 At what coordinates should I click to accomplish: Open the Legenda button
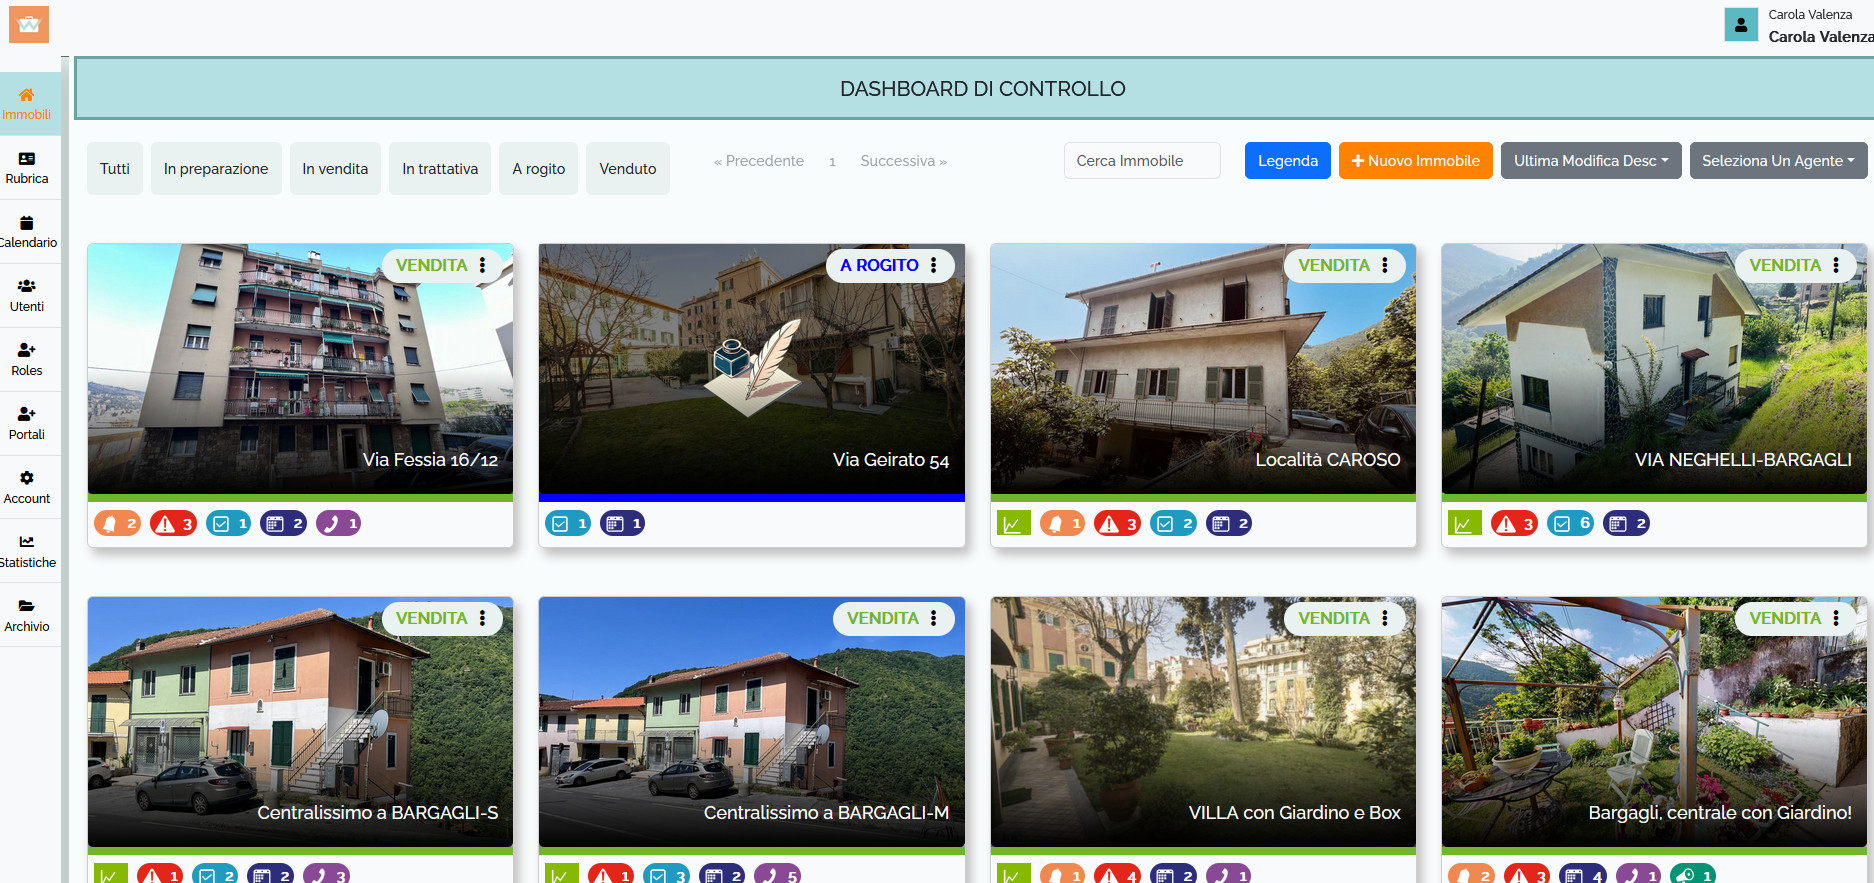tap(1287, 161)
